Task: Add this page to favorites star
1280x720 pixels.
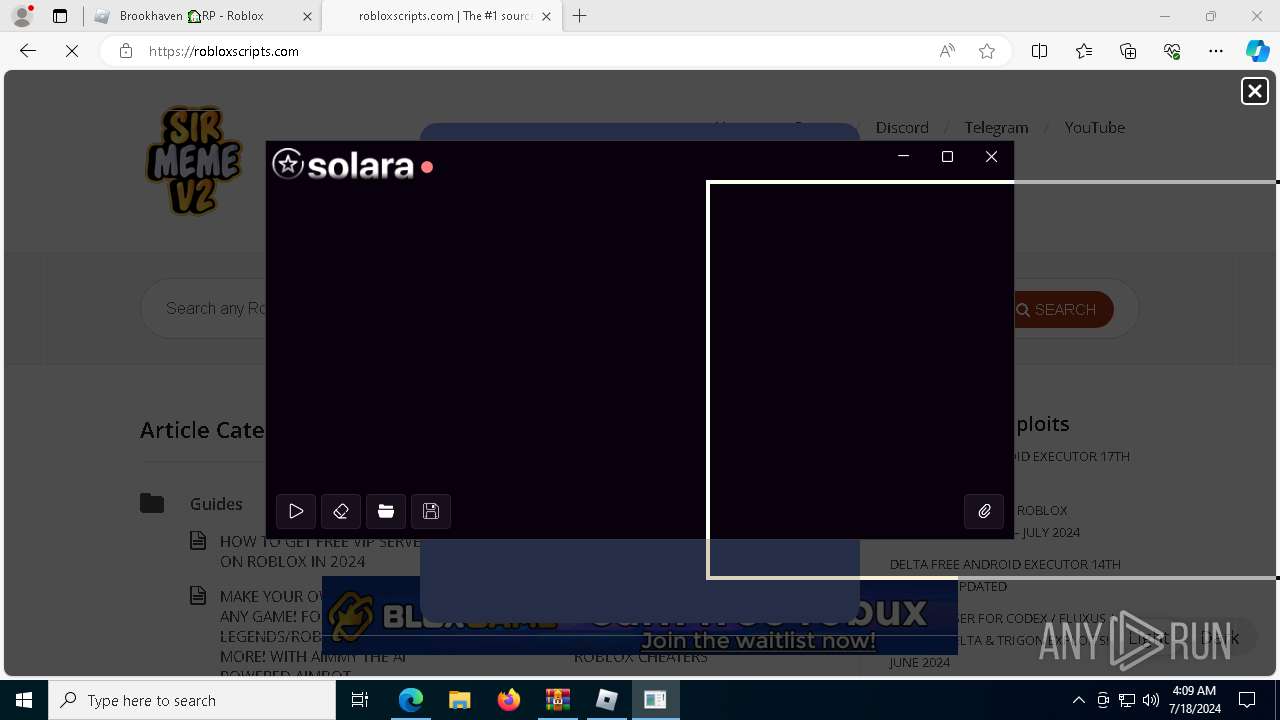Action: pyautogui.click(x=987, y=51)
